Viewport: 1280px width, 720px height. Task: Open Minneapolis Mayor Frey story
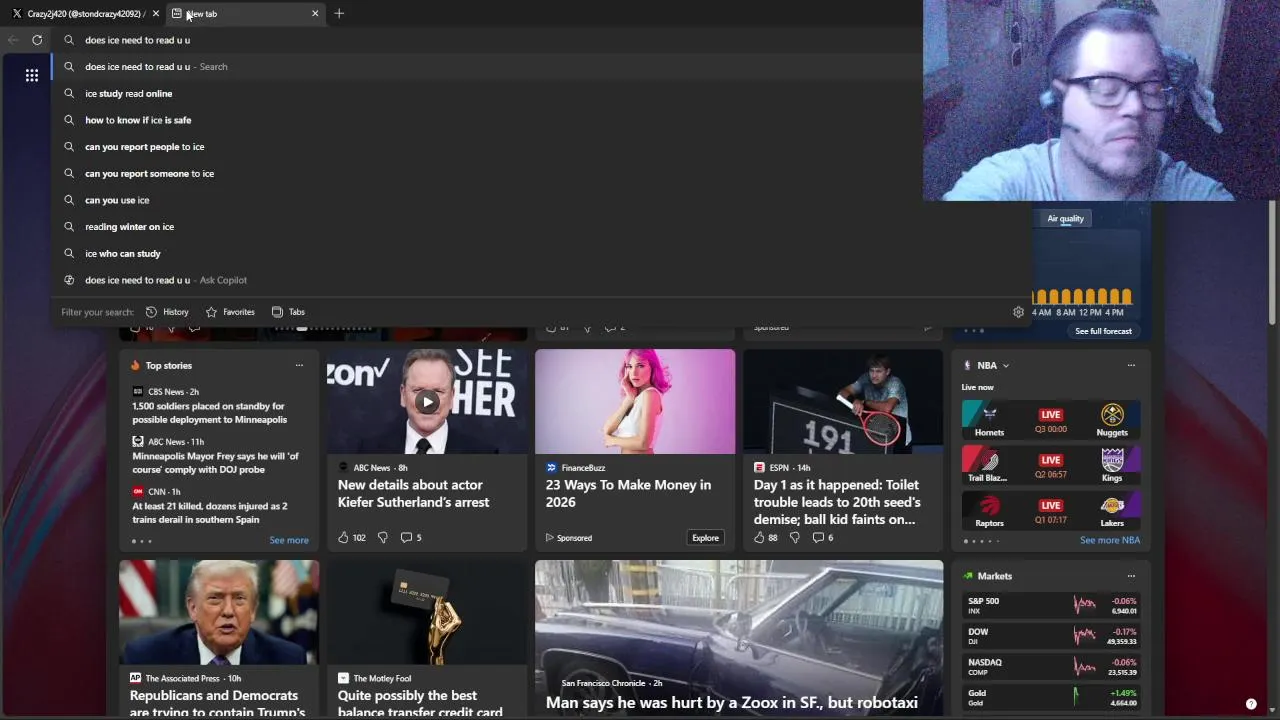[x=216, y=463]
